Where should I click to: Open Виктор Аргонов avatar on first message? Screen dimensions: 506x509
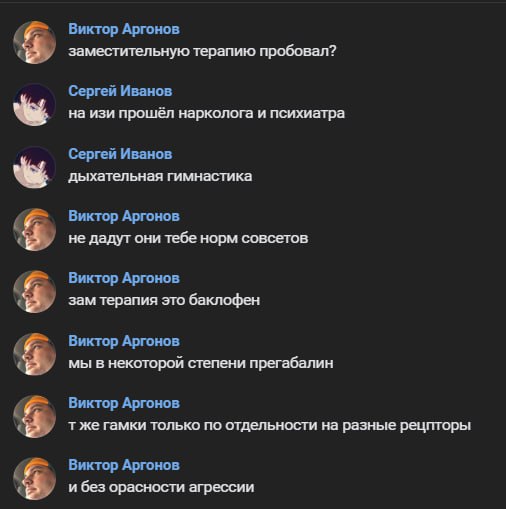[34, 42]
